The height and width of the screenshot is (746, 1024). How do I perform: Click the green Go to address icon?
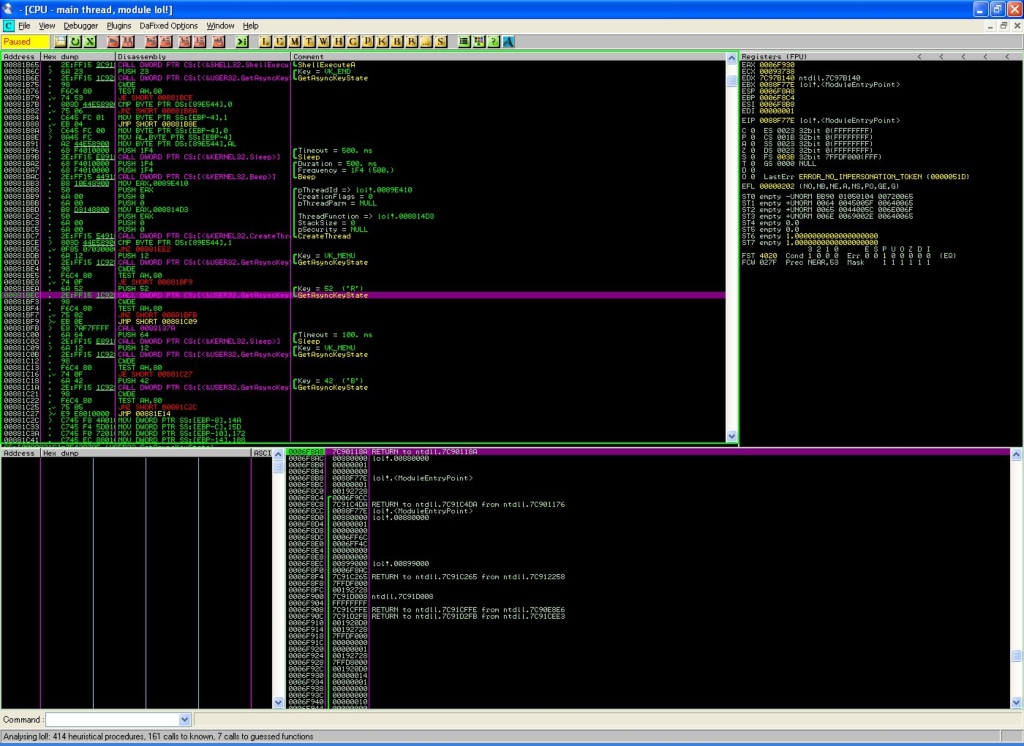pos(242,42)
